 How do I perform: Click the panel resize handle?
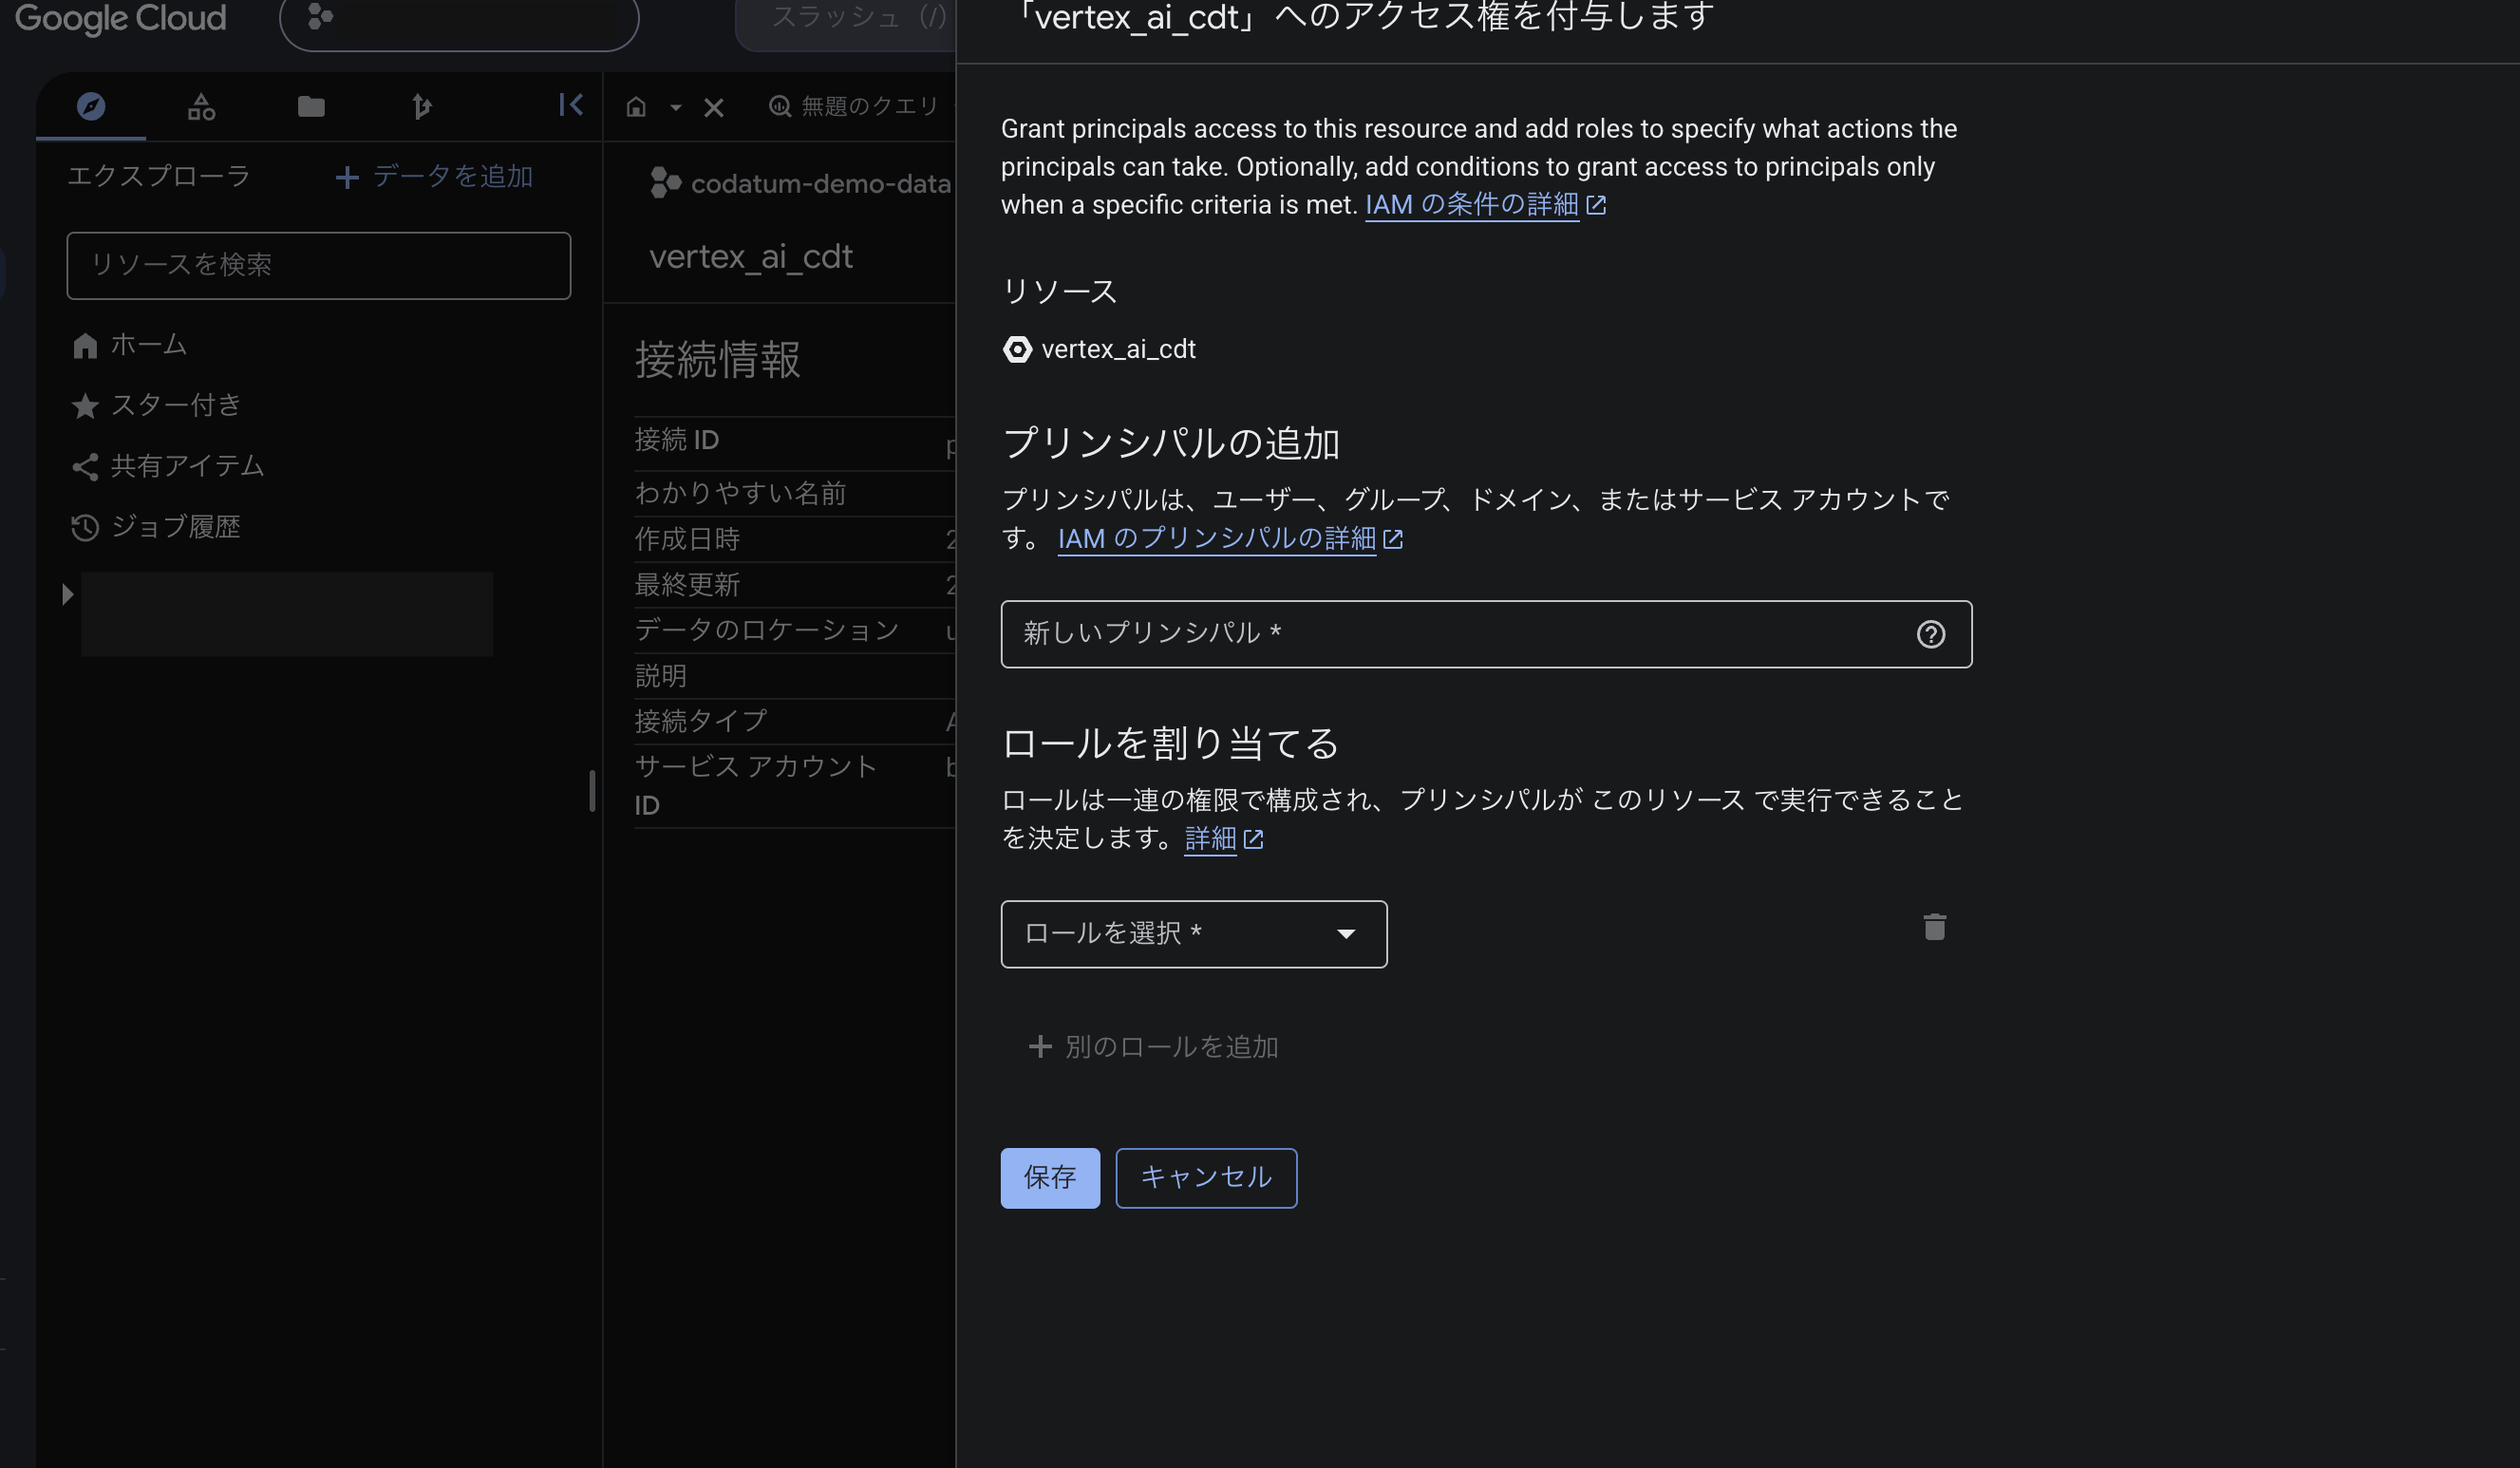(x=592, y=791)
